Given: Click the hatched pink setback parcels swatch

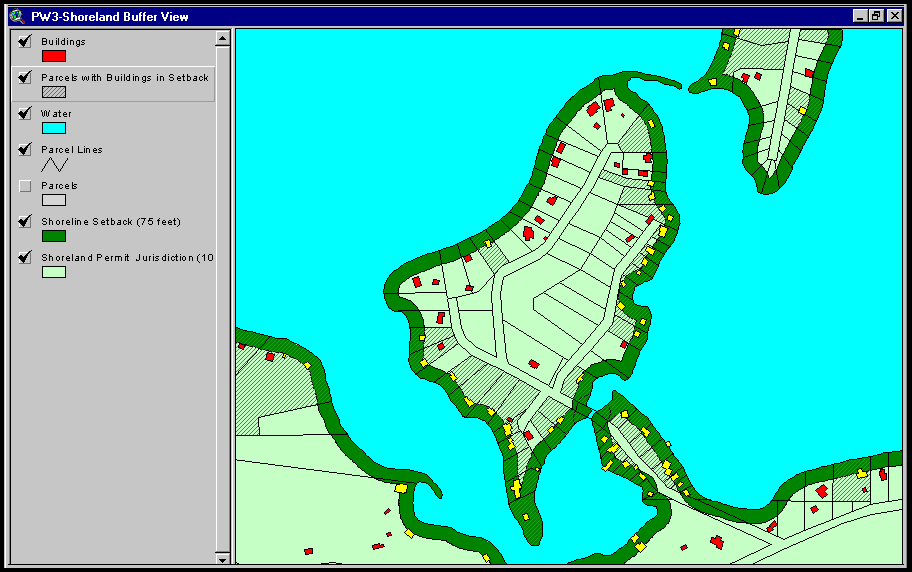Looking at the screenshot, I should tap(54, 92).
